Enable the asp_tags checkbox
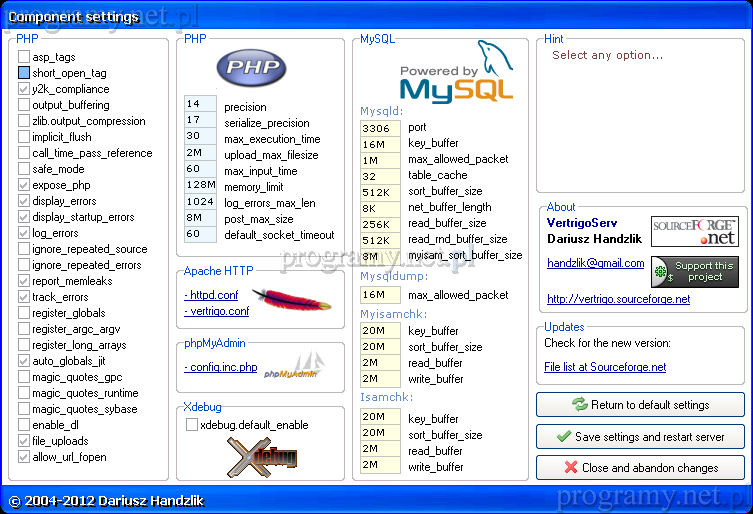Viewport: 753px width, 514px height. pos(24,57)
